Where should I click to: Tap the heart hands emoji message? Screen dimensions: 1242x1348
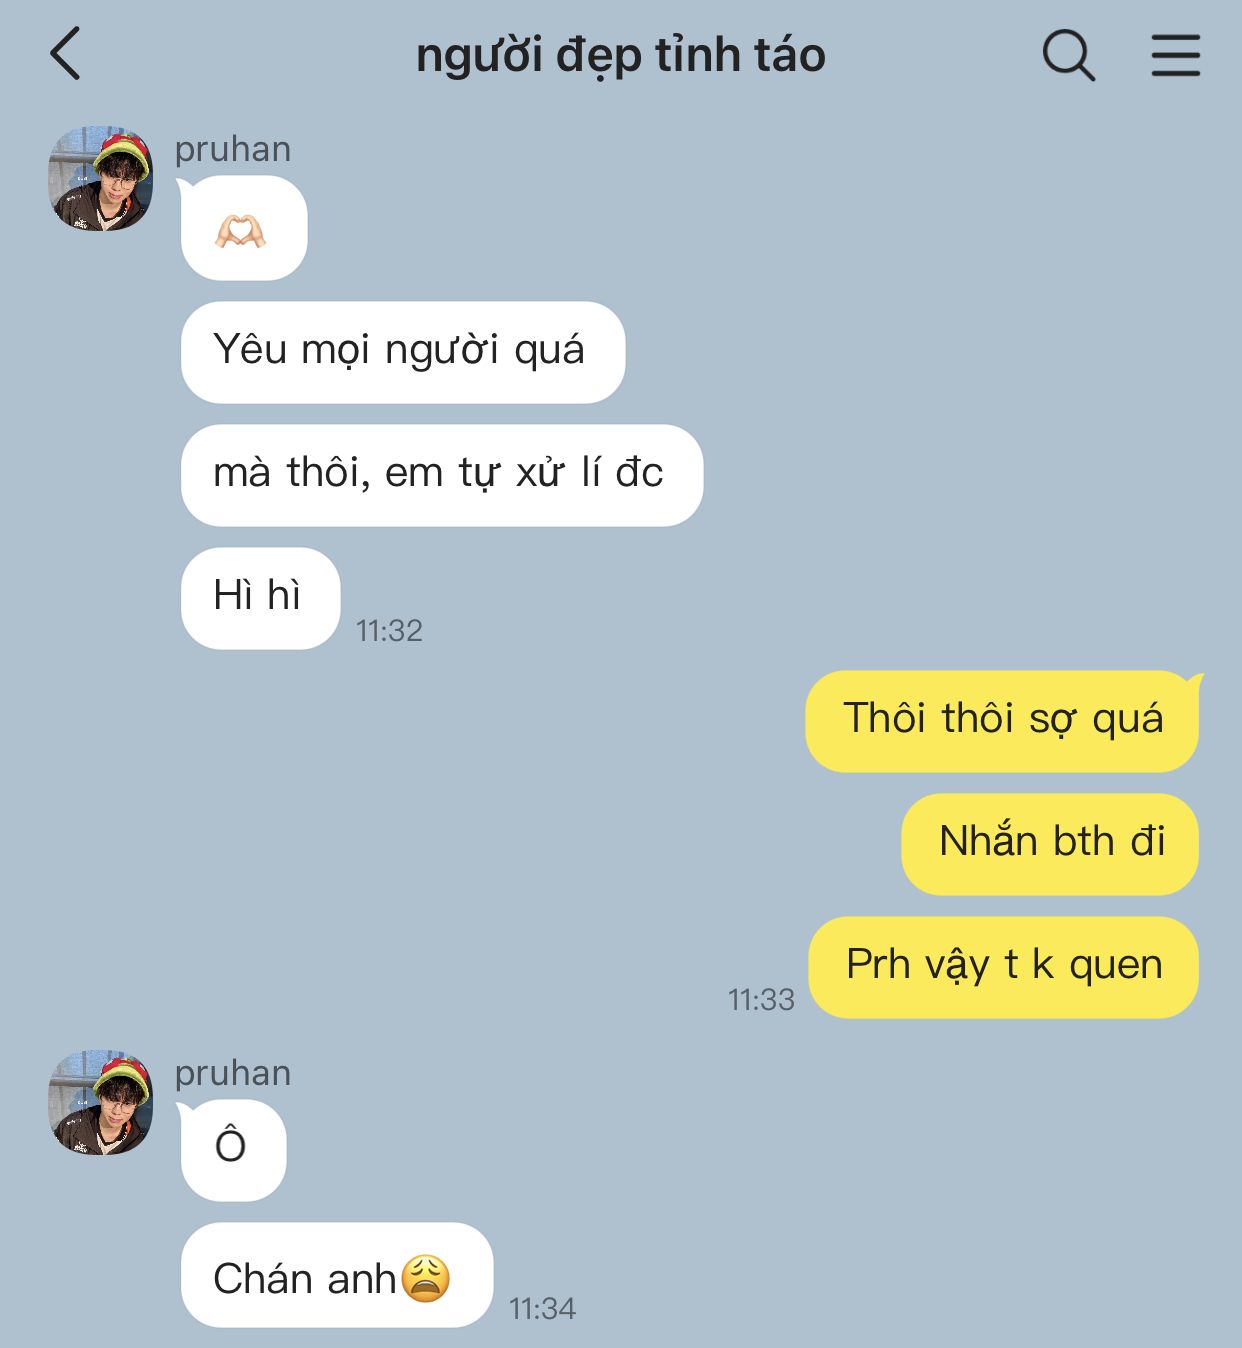tap(243, 228)
